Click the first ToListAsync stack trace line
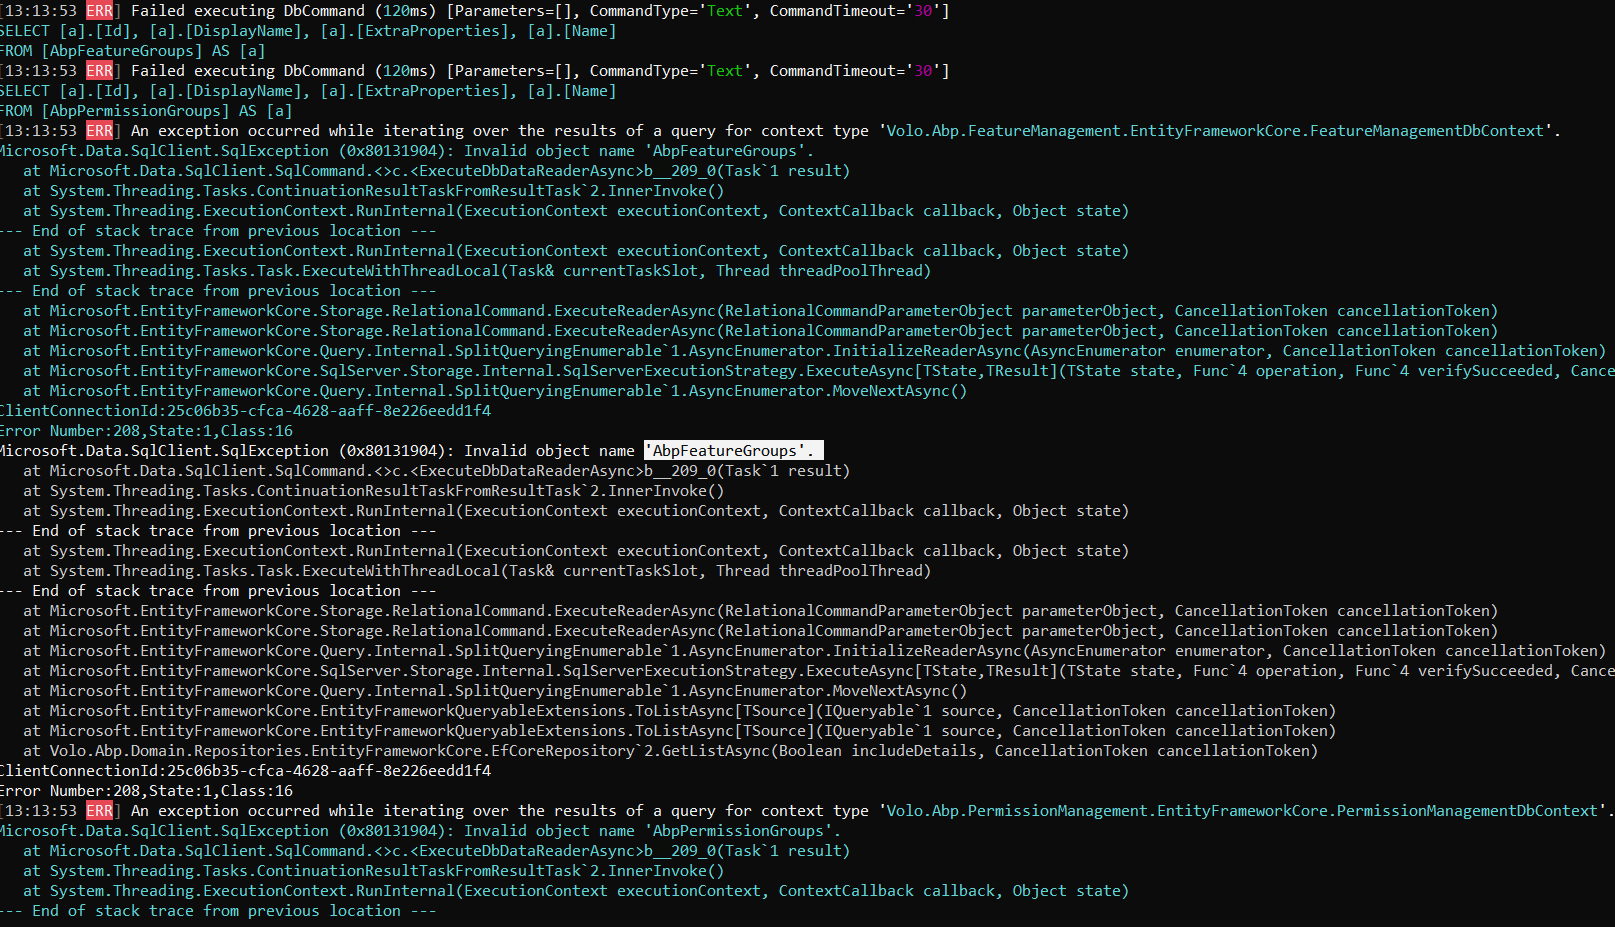This screenshot has width=1615, height=927. (680, 711)
